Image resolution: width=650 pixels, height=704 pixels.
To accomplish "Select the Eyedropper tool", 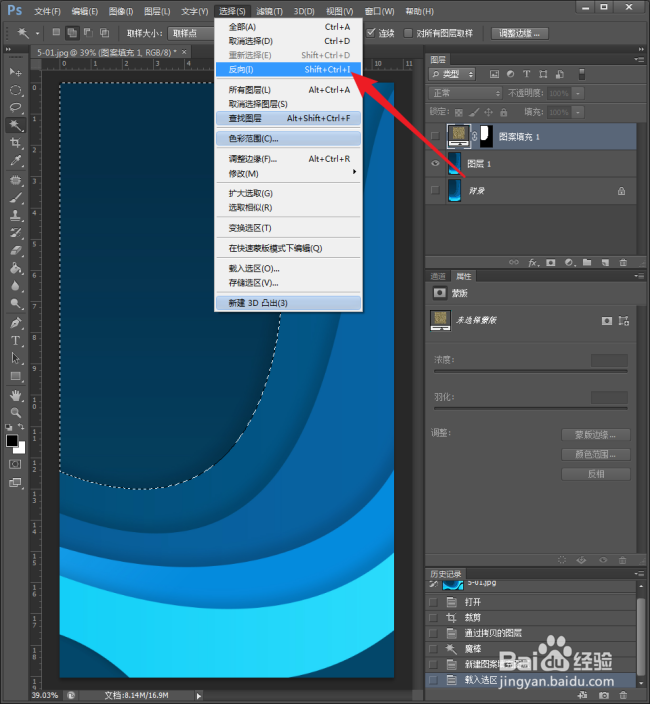I will (15, 161).
